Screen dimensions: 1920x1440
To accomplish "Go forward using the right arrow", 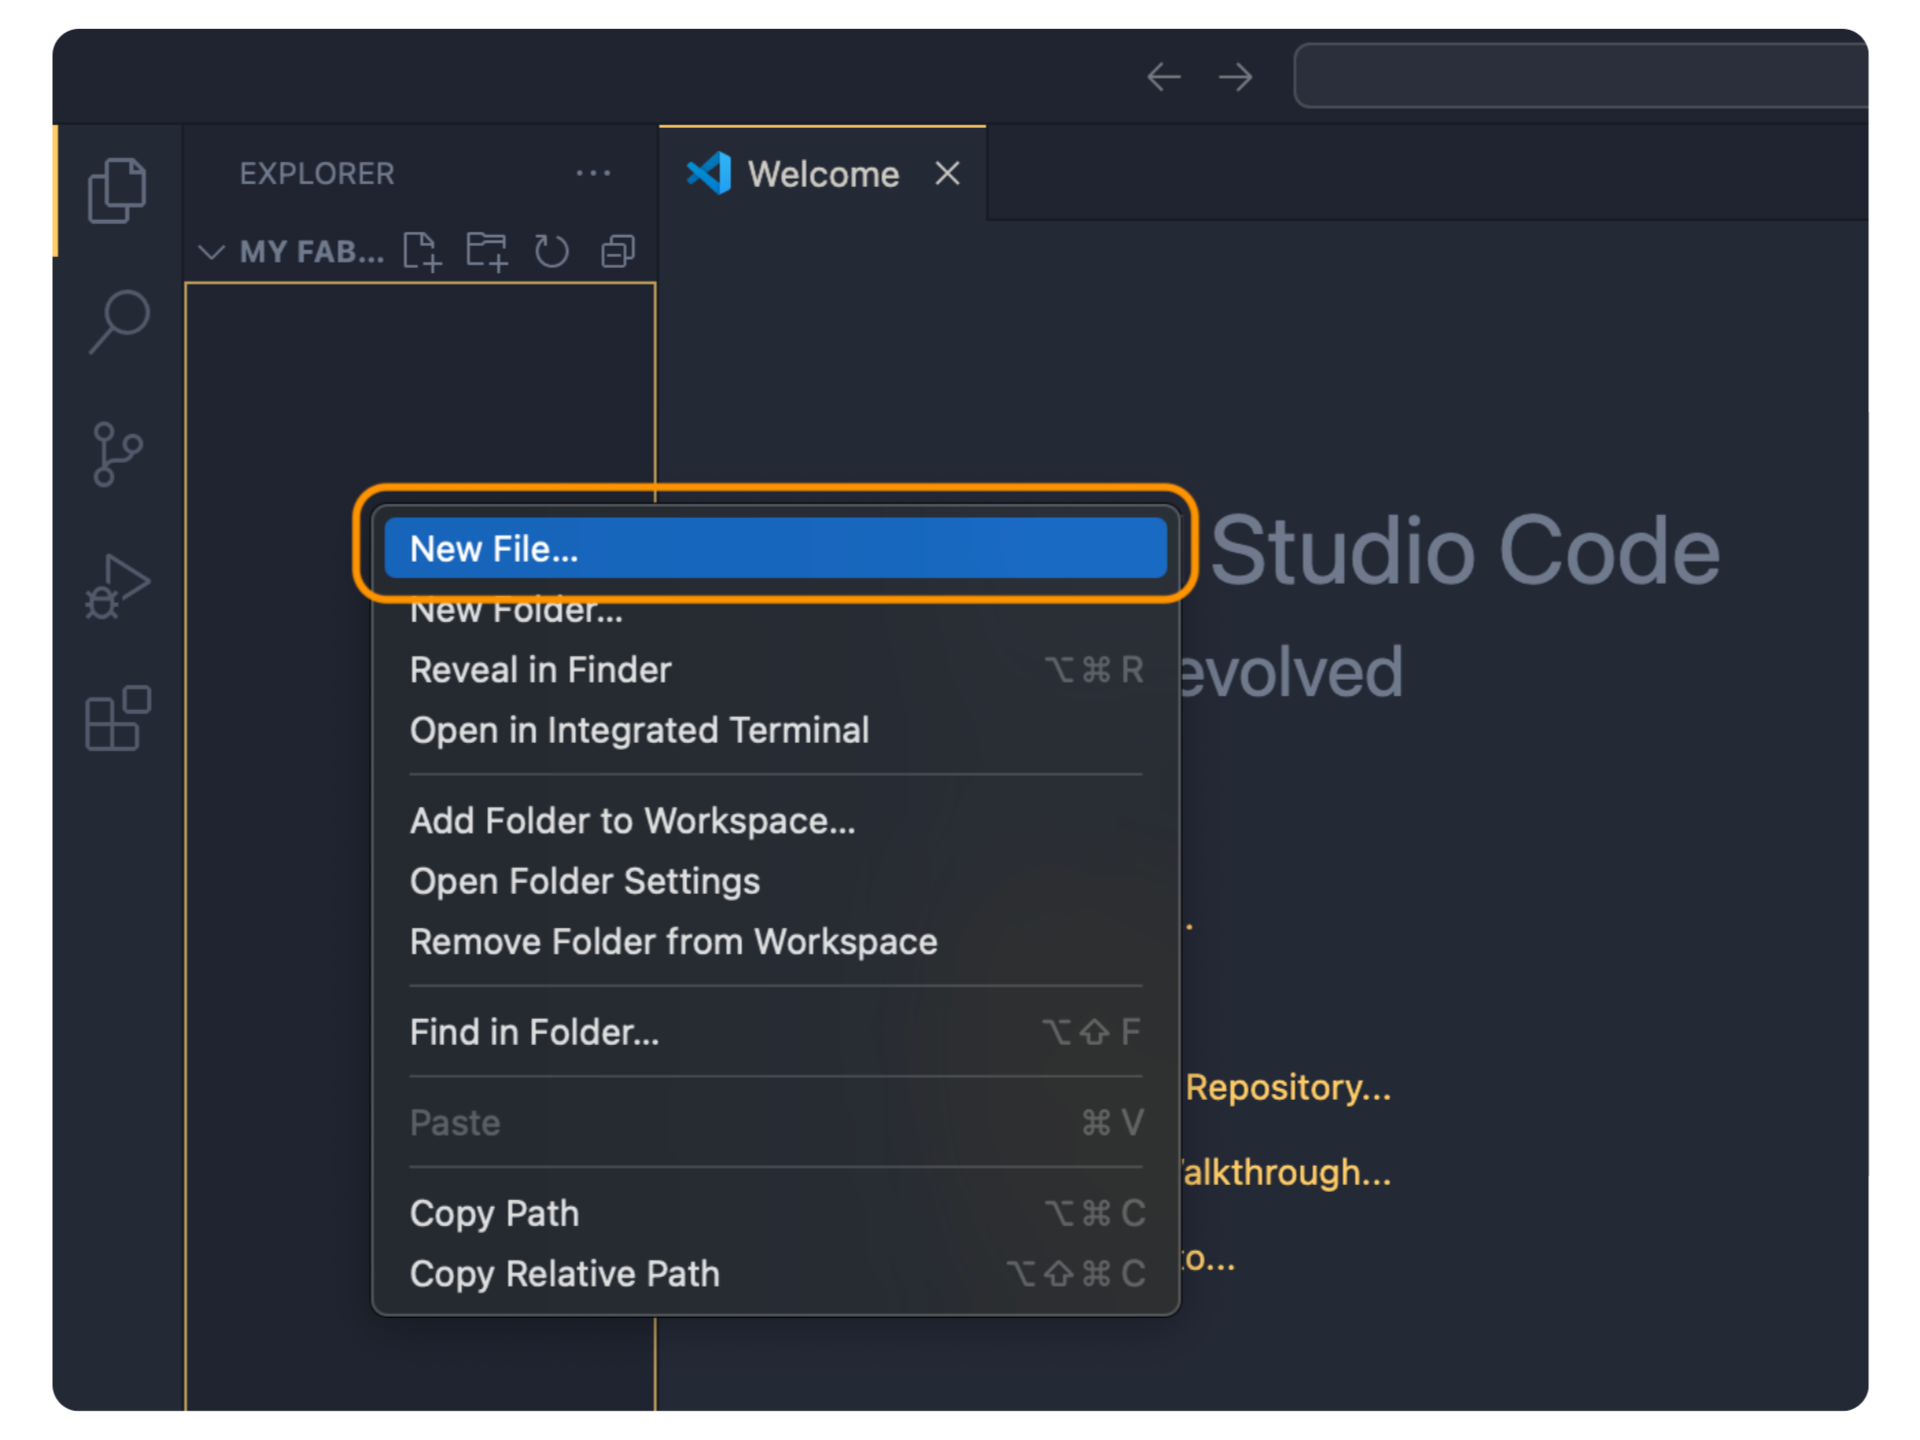I will click(1236, 77).
